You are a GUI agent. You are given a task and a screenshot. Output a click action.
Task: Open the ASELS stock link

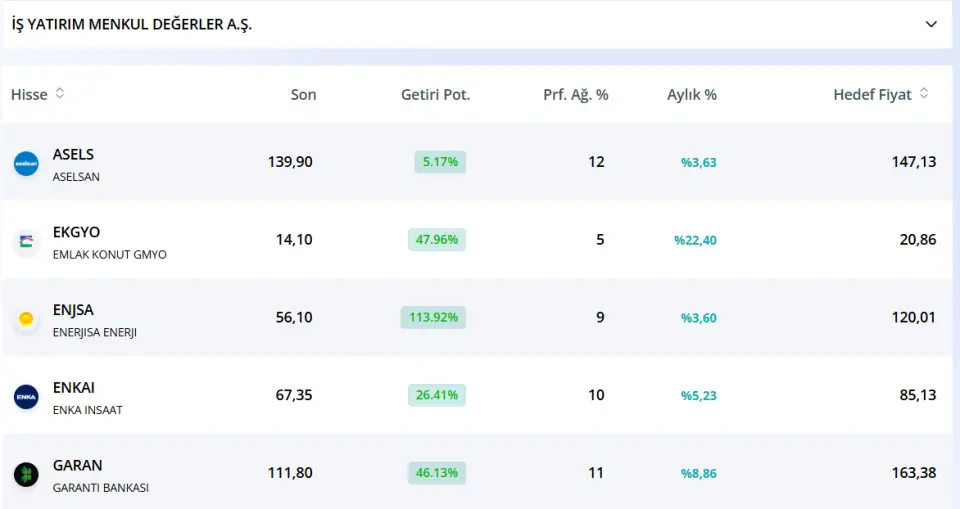pyautogui.click(x=73, y=154)
